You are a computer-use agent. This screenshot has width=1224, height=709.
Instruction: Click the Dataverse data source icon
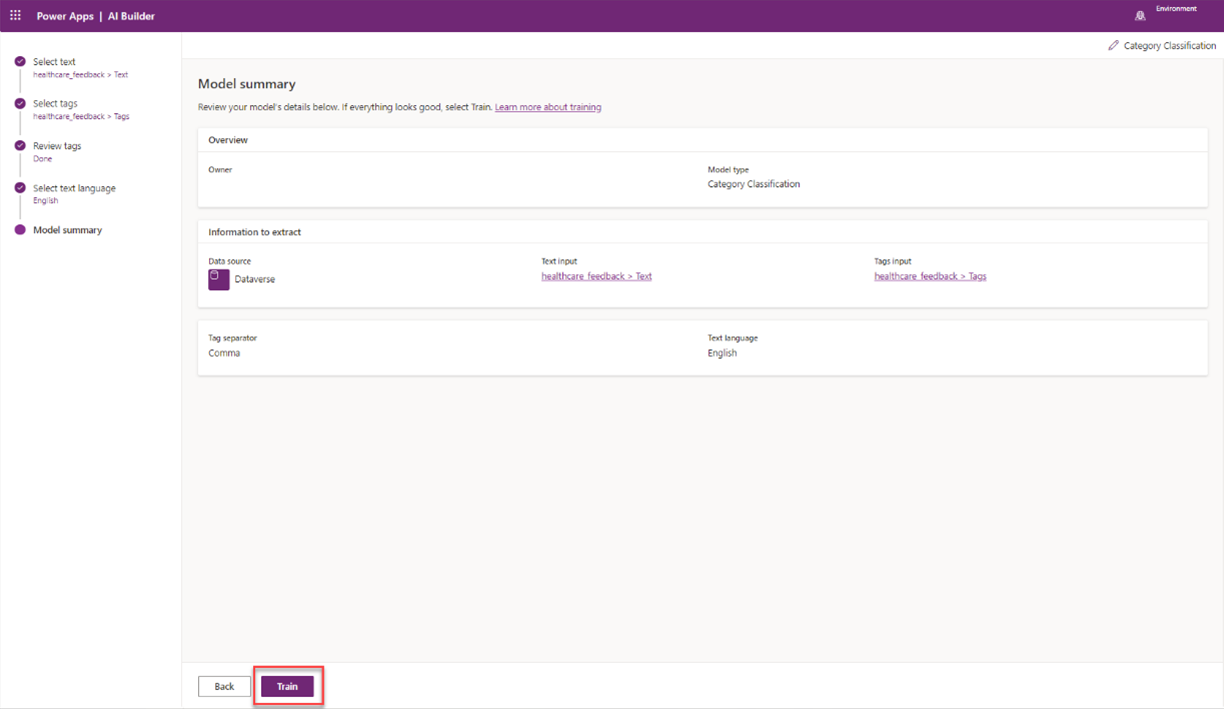click(218, 279)
